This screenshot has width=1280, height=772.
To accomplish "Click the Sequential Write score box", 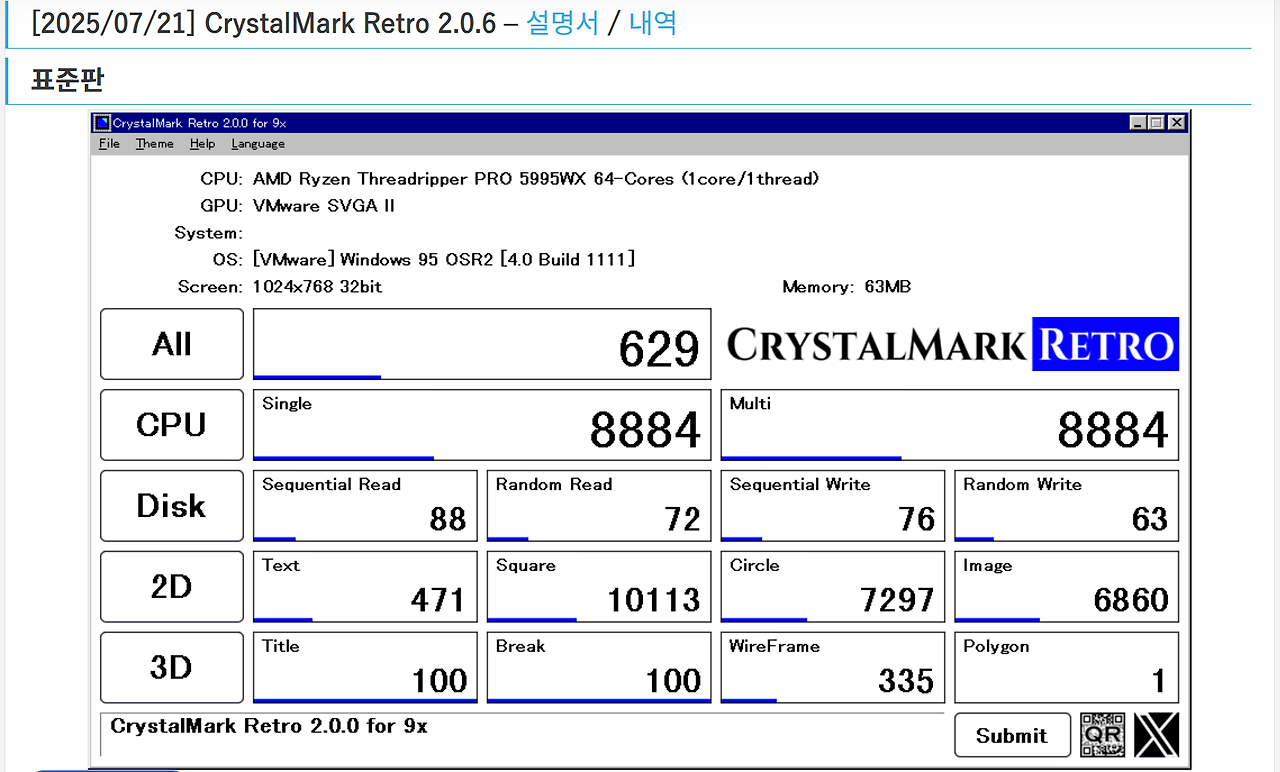I will [x=833, y=506].
